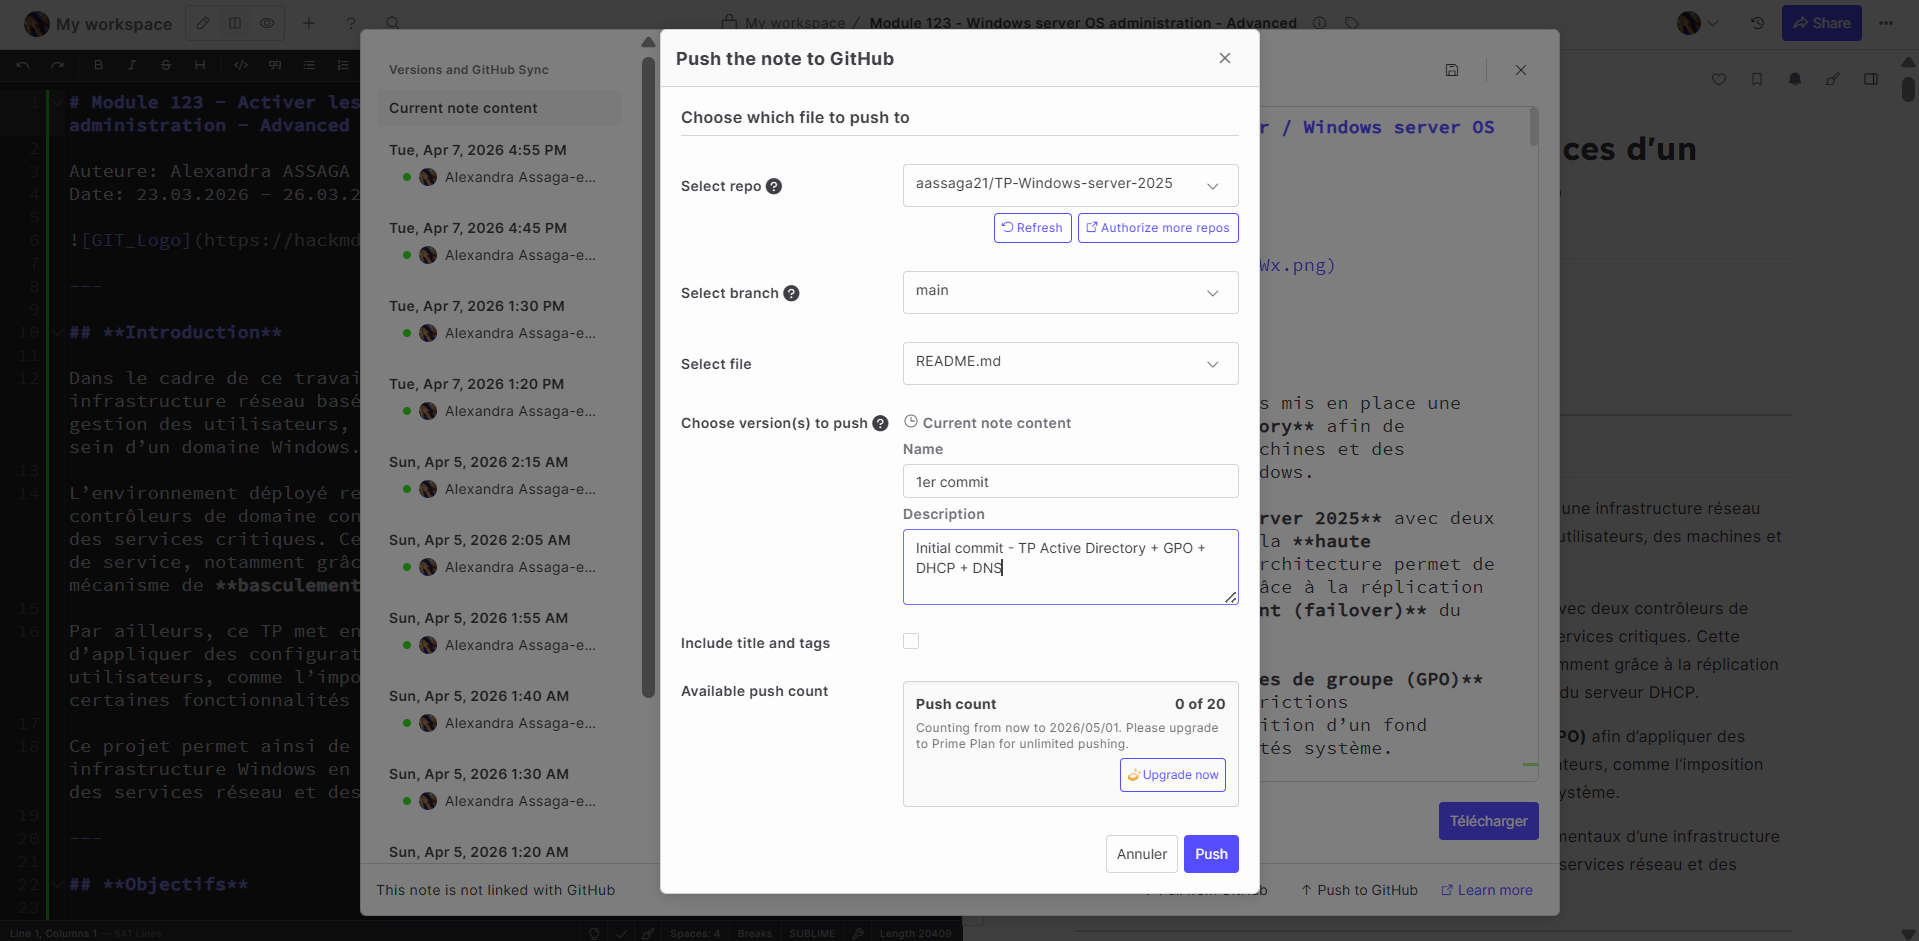Click Authorize more repos

point(1158,228)
